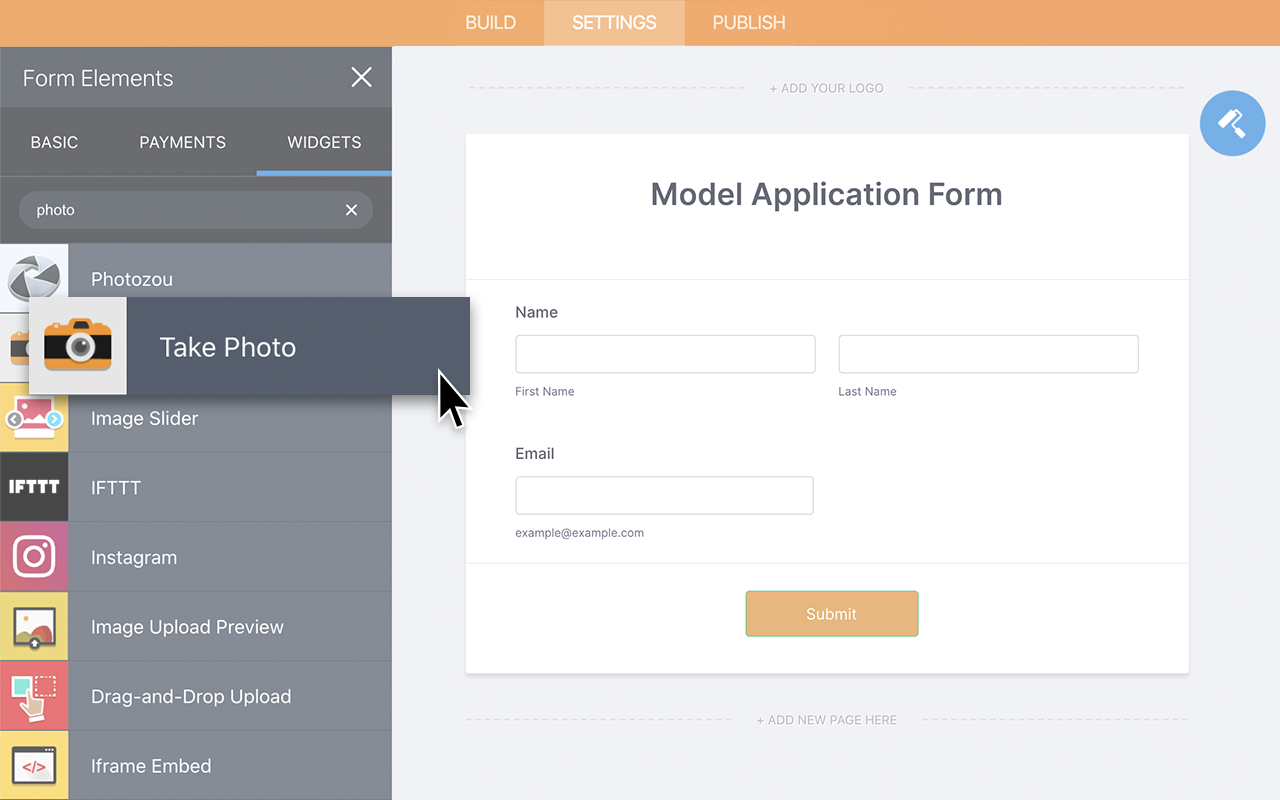1280x800 pixels.
Task: Select the Take Photo camera icon
Action: 78,346
